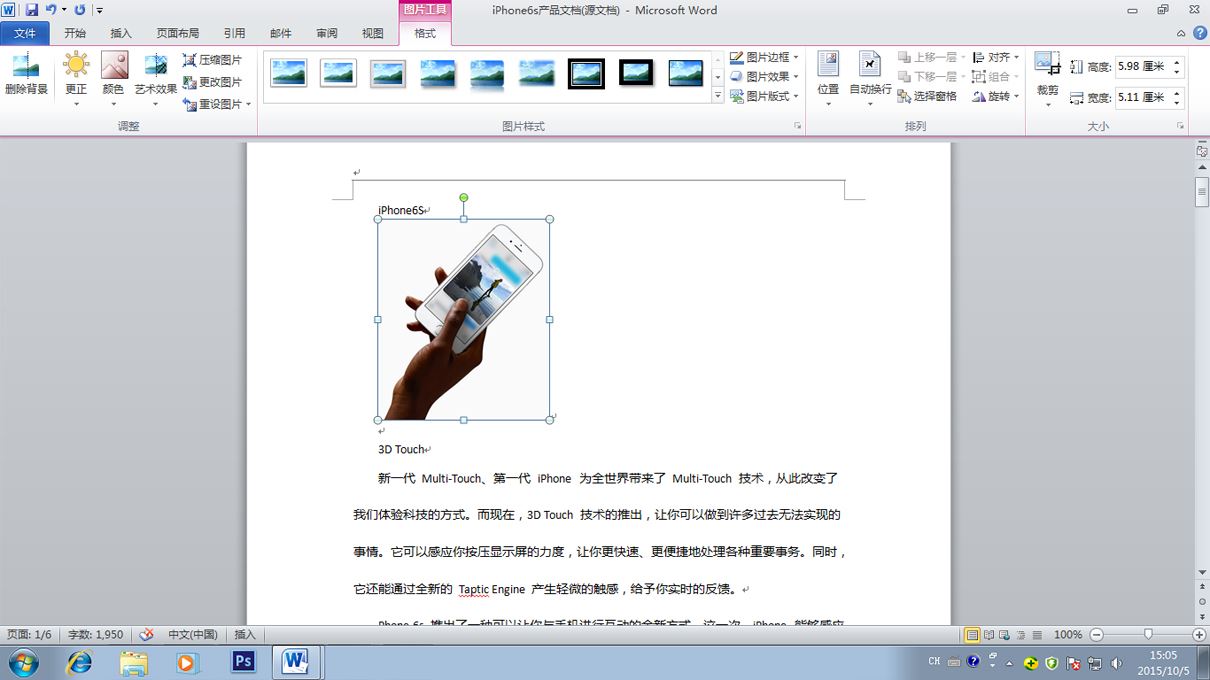Switch to the 视图 (View) tab
The width and height of the screenshot is (1210, 680).
(373, 33)
